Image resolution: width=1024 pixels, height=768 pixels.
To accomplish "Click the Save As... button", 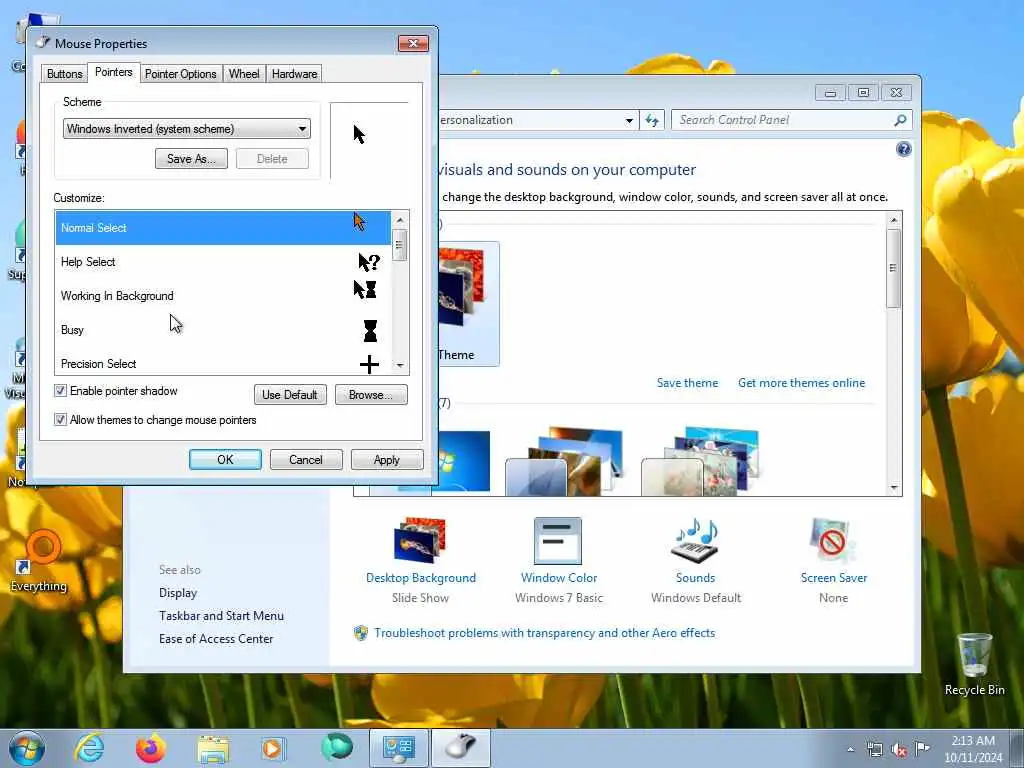I will pos(191,159).
